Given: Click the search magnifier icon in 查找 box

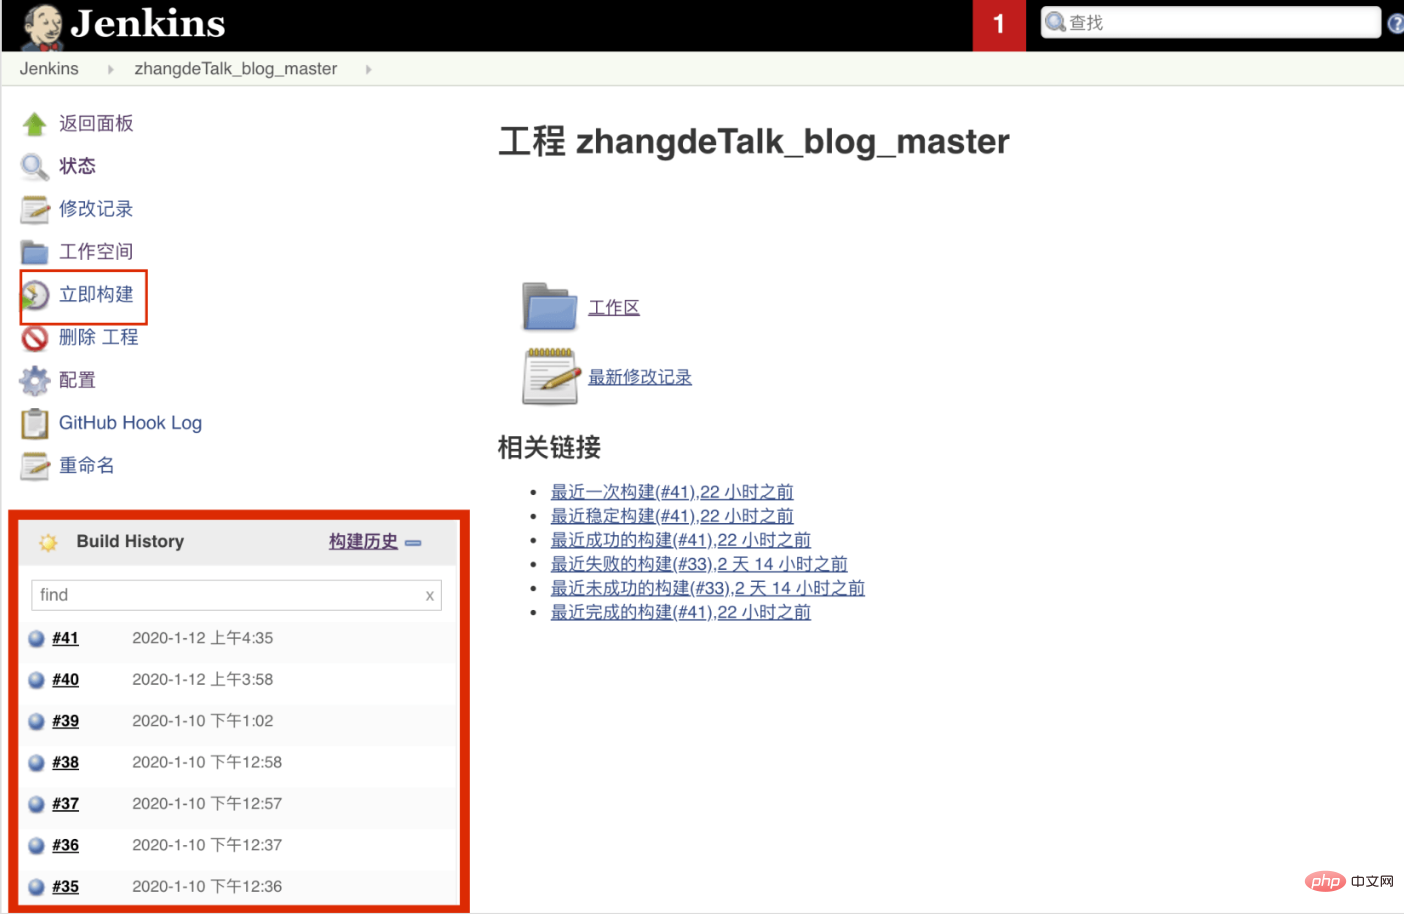Looking at the screenshot, I should point(1056,22).
